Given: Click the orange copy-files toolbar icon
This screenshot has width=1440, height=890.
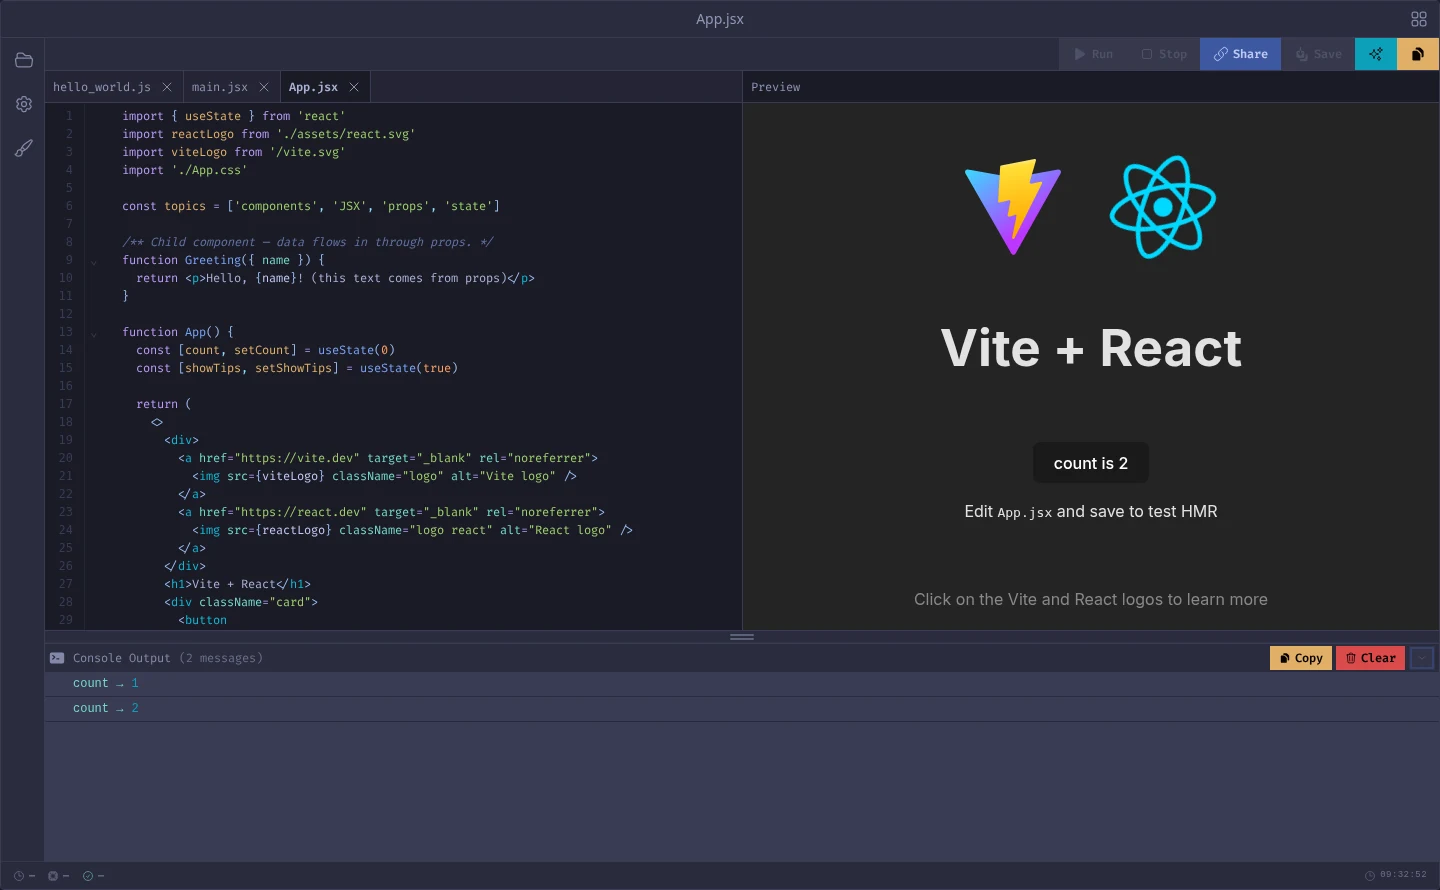Looking at the screenshot, I should coord(1418,54).
